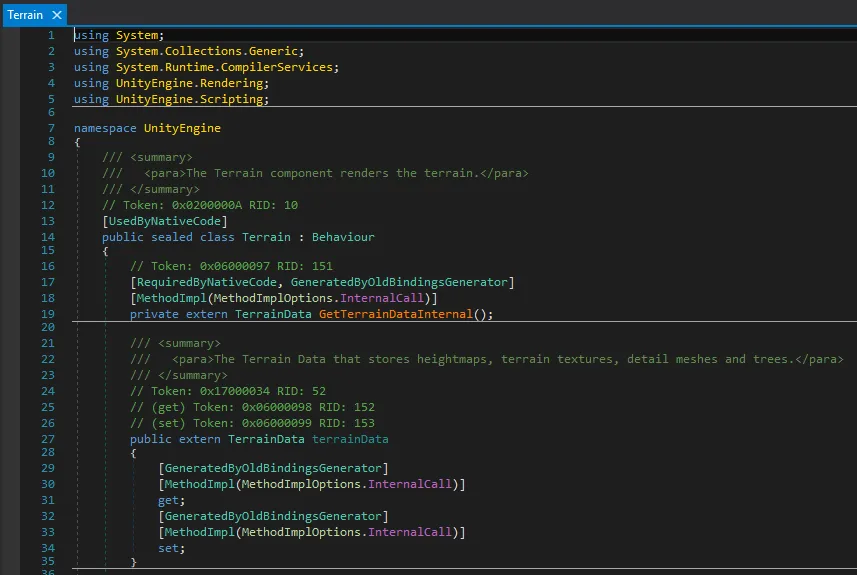The image size is (857, 575).
Task: Click the RequiredByNativeCode attribute on line 17
Action: (x=207, y=283)
